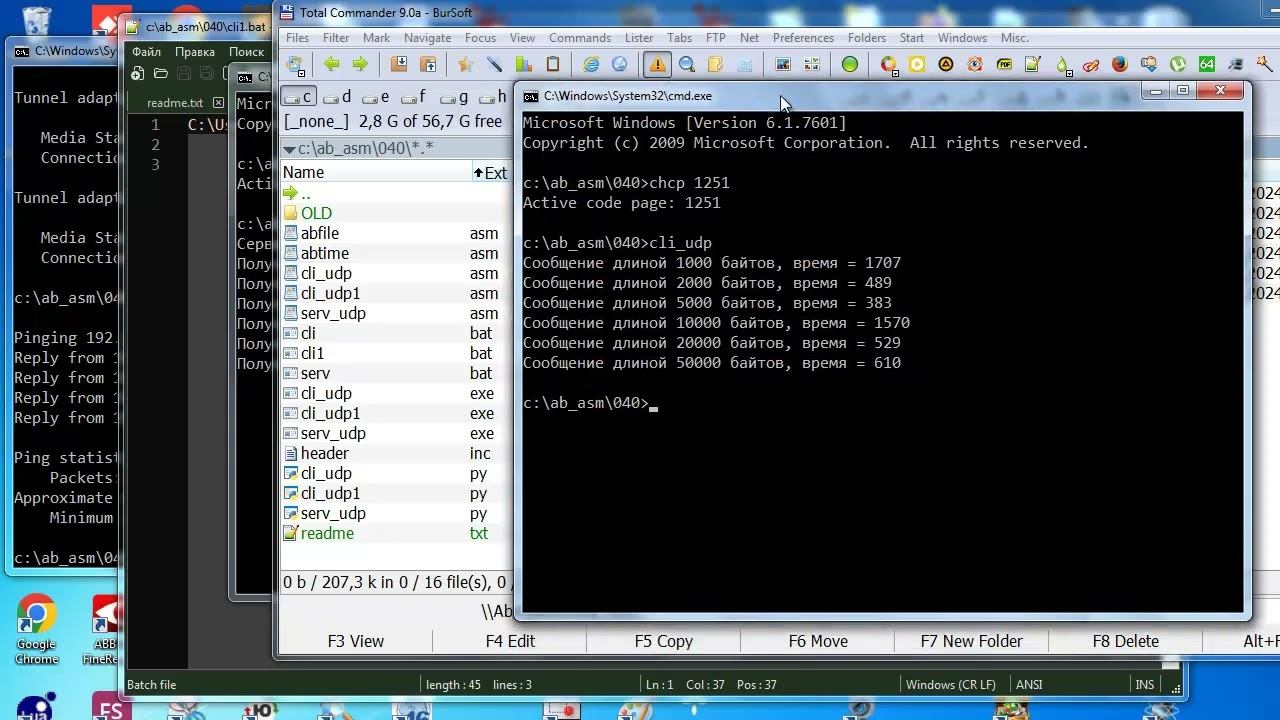Sort file list by Name column

point(375,173)
